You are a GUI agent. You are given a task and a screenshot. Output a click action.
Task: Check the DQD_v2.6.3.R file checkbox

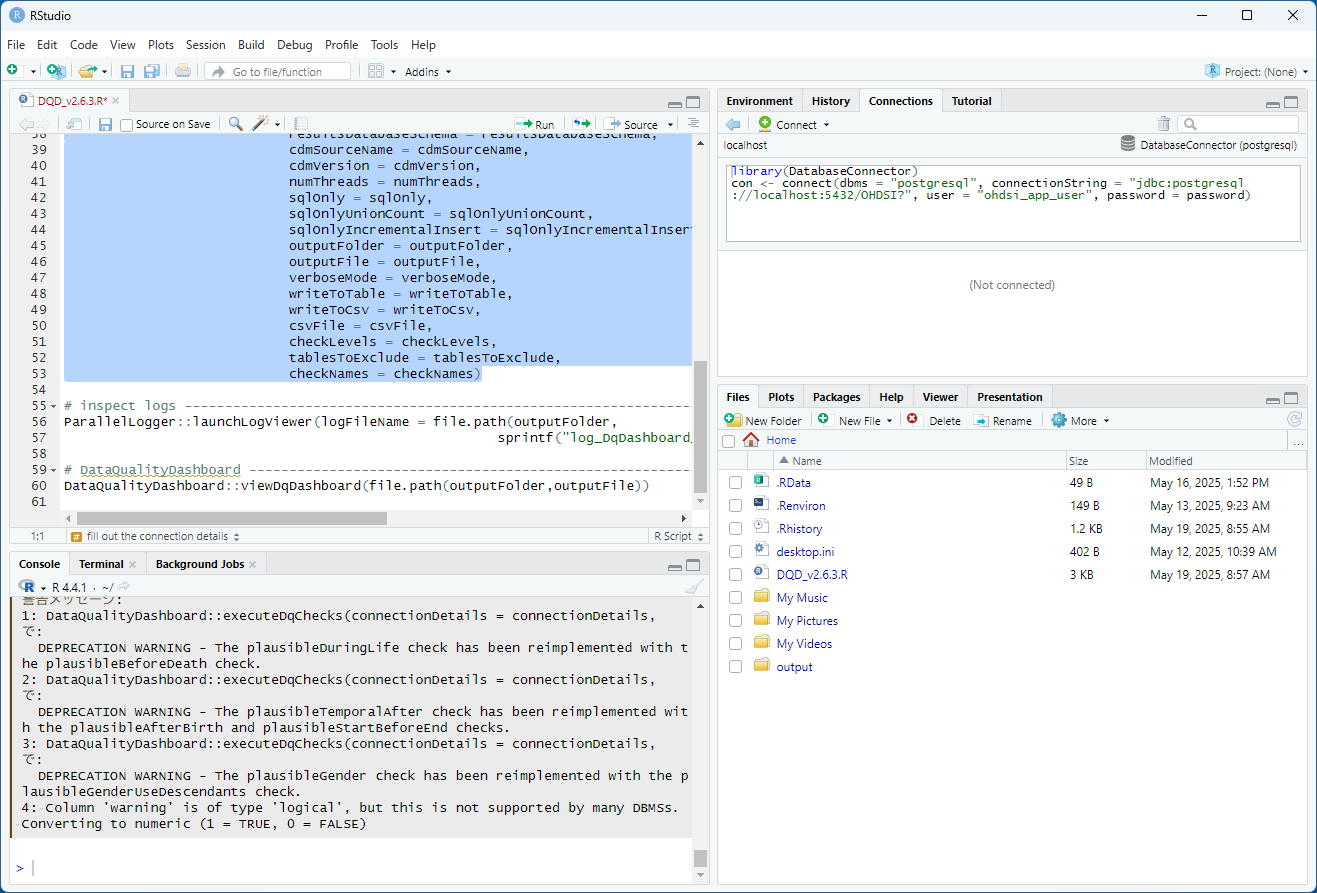735,575
